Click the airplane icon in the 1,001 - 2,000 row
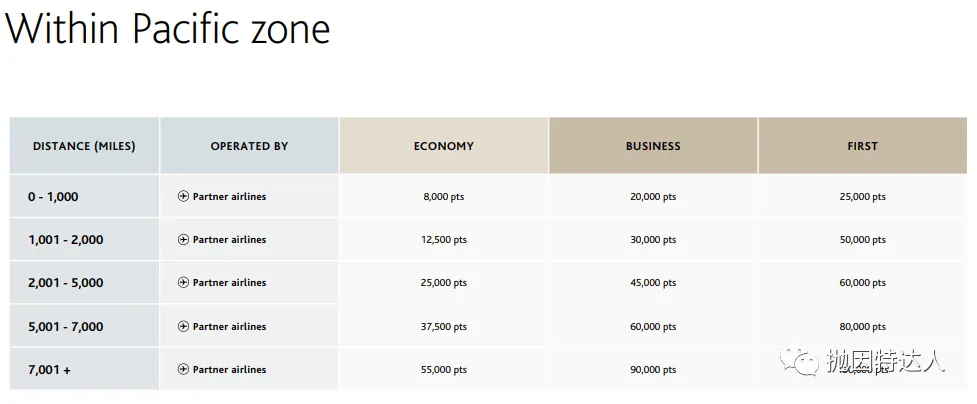This screenshot has width=977, height=404. tap(183, 240)
